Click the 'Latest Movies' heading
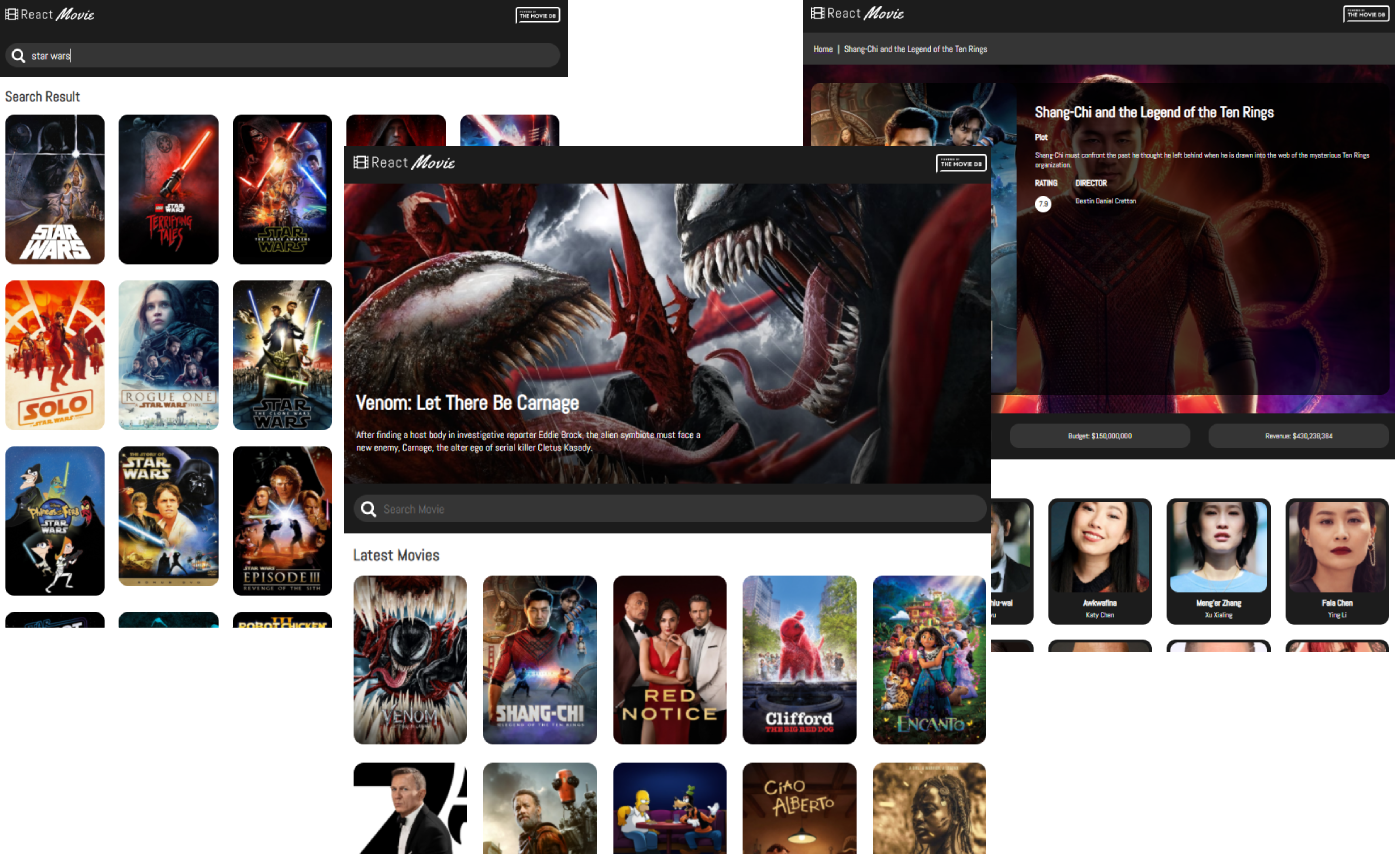Screen dimensions: 1395x854 click(x=396, y=555)
